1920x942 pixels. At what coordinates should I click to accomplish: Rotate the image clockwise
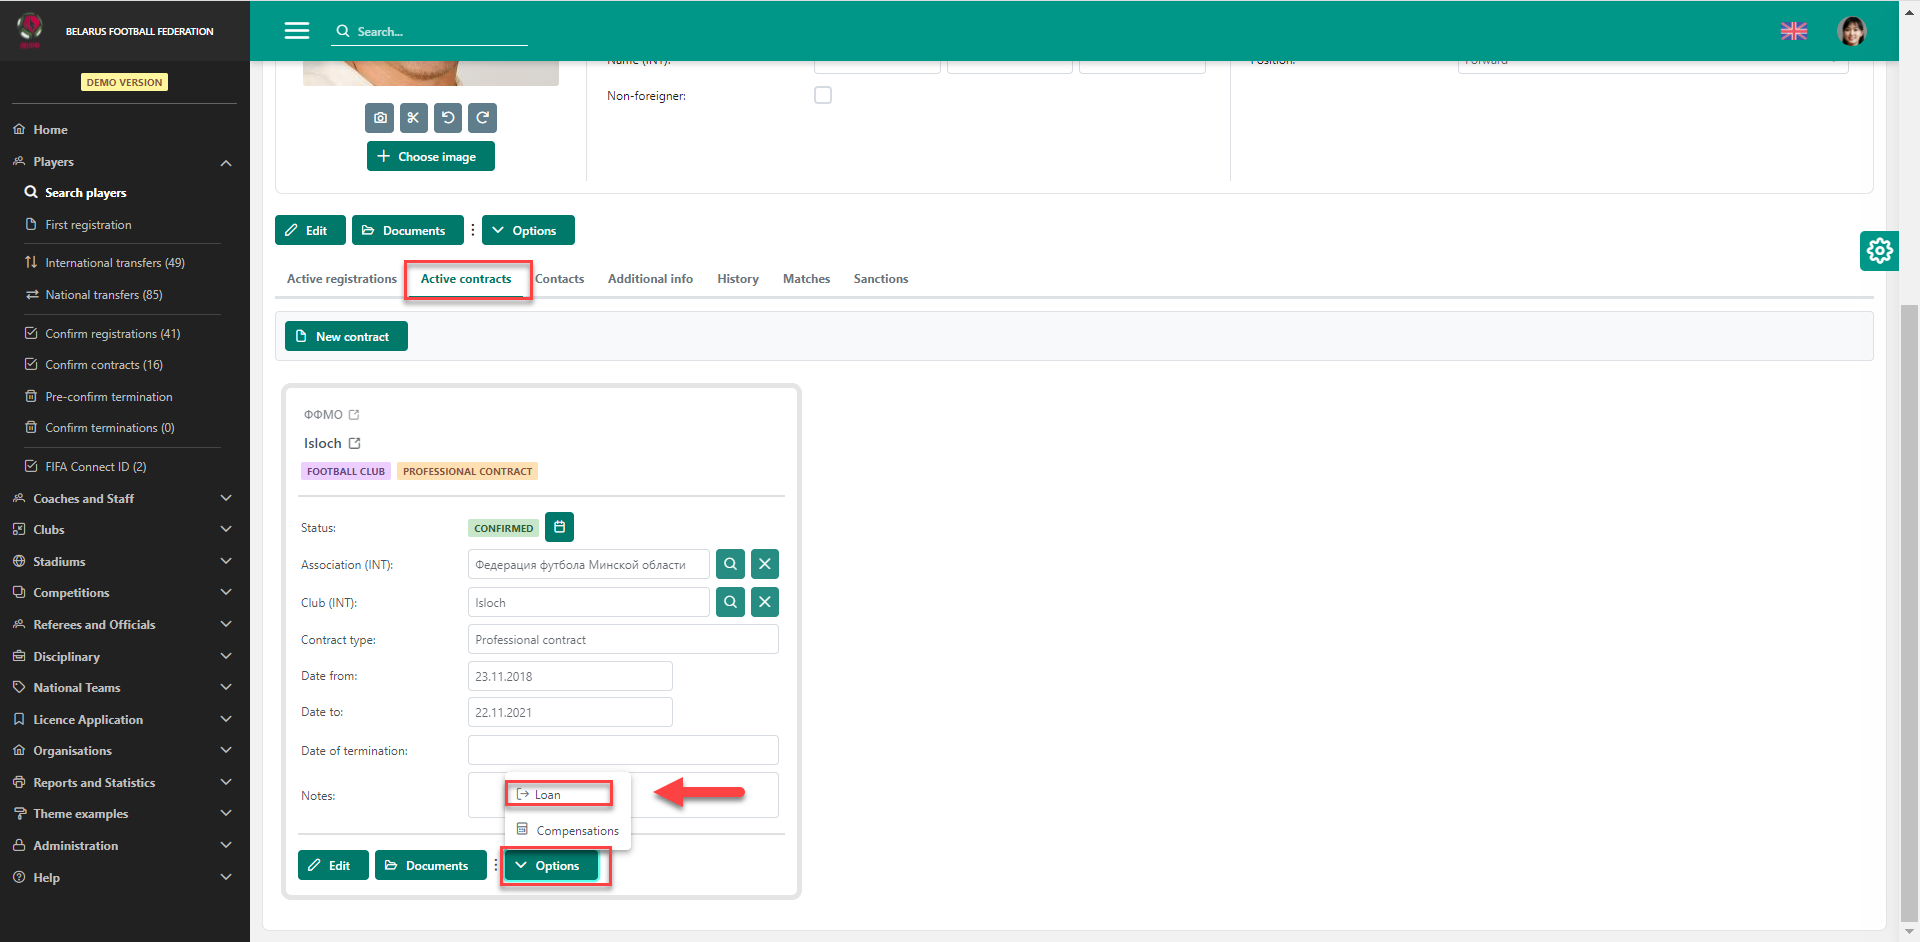click(482, 118)
